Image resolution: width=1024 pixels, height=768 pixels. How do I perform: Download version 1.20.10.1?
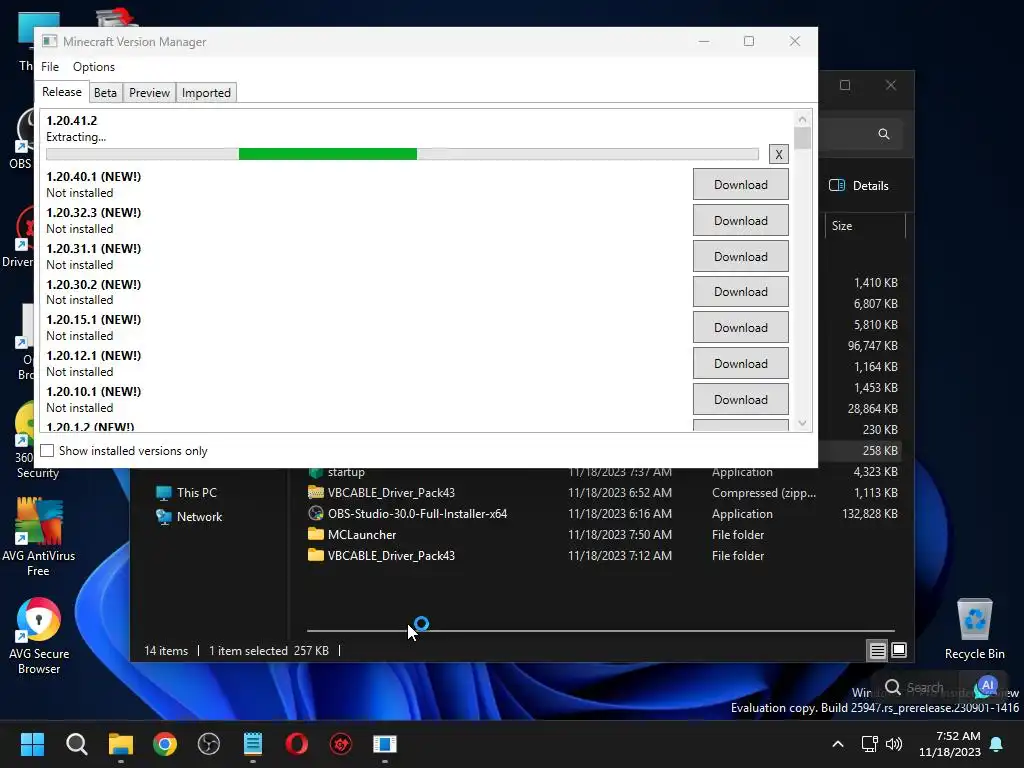[741, 400]
